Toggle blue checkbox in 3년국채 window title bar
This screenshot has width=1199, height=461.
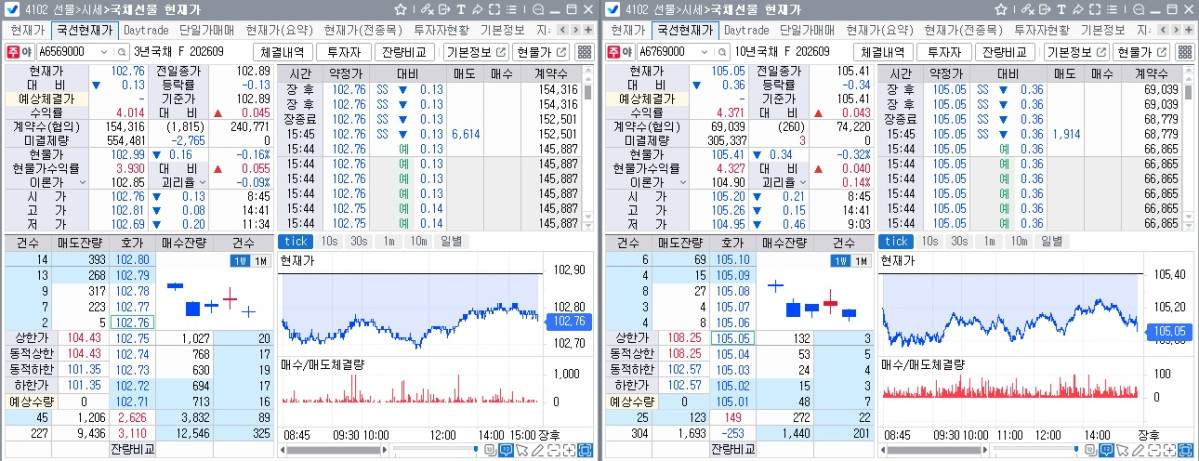[x=12, y=10]
